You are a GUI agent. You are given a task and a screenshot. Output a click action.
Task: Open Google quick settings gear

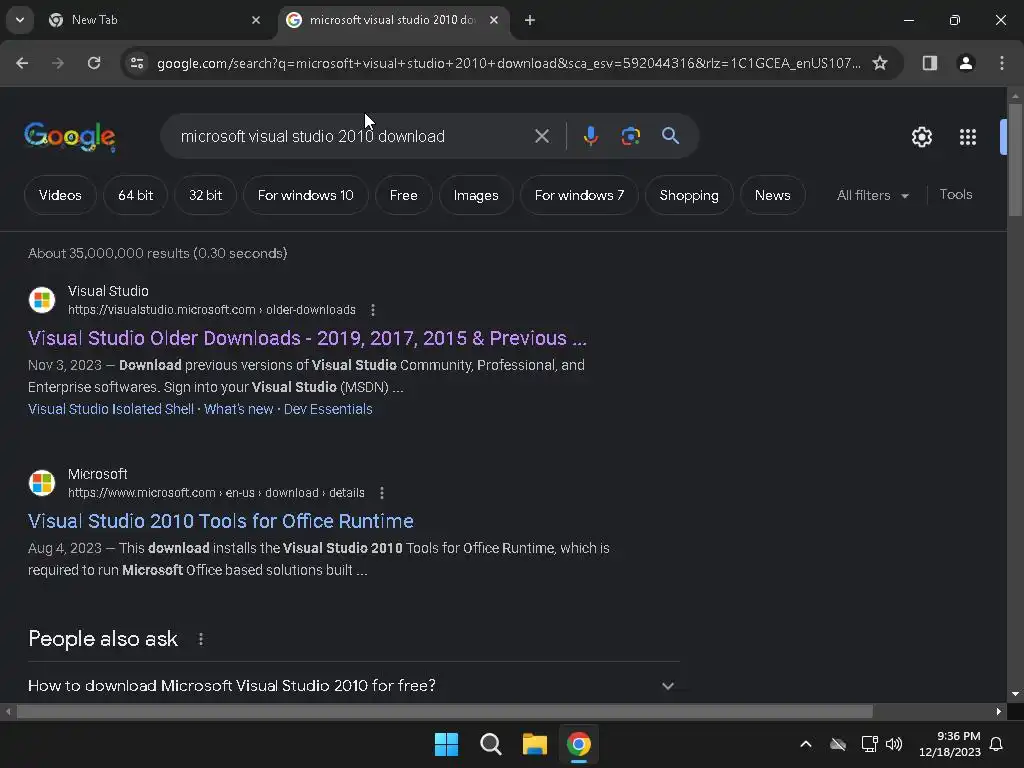921,137
